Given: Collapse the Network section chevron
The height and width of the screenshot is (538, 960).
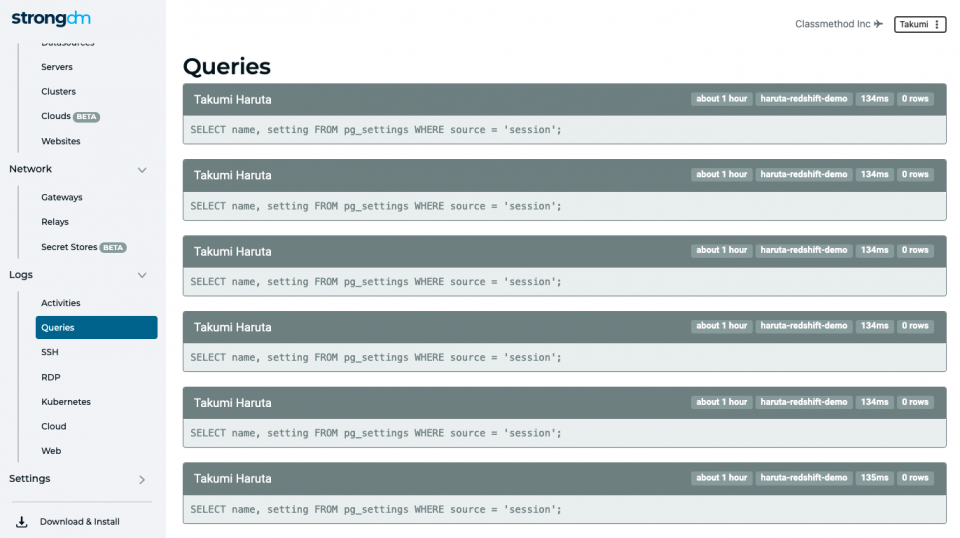Looking at the screenshot, I should 142,170.
